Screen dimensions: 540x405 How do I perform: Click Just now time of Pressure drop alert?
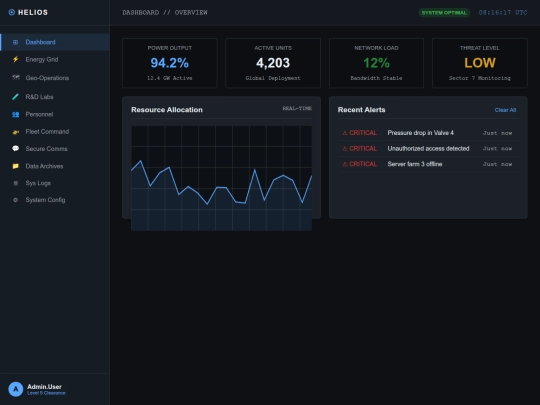point(497,133)
